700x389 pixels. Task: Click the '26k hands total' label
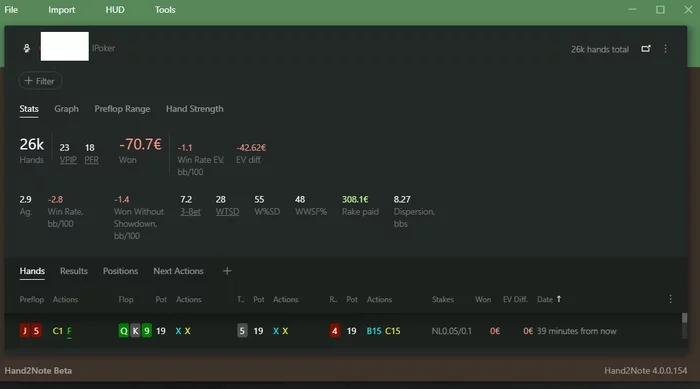(600, 49)
